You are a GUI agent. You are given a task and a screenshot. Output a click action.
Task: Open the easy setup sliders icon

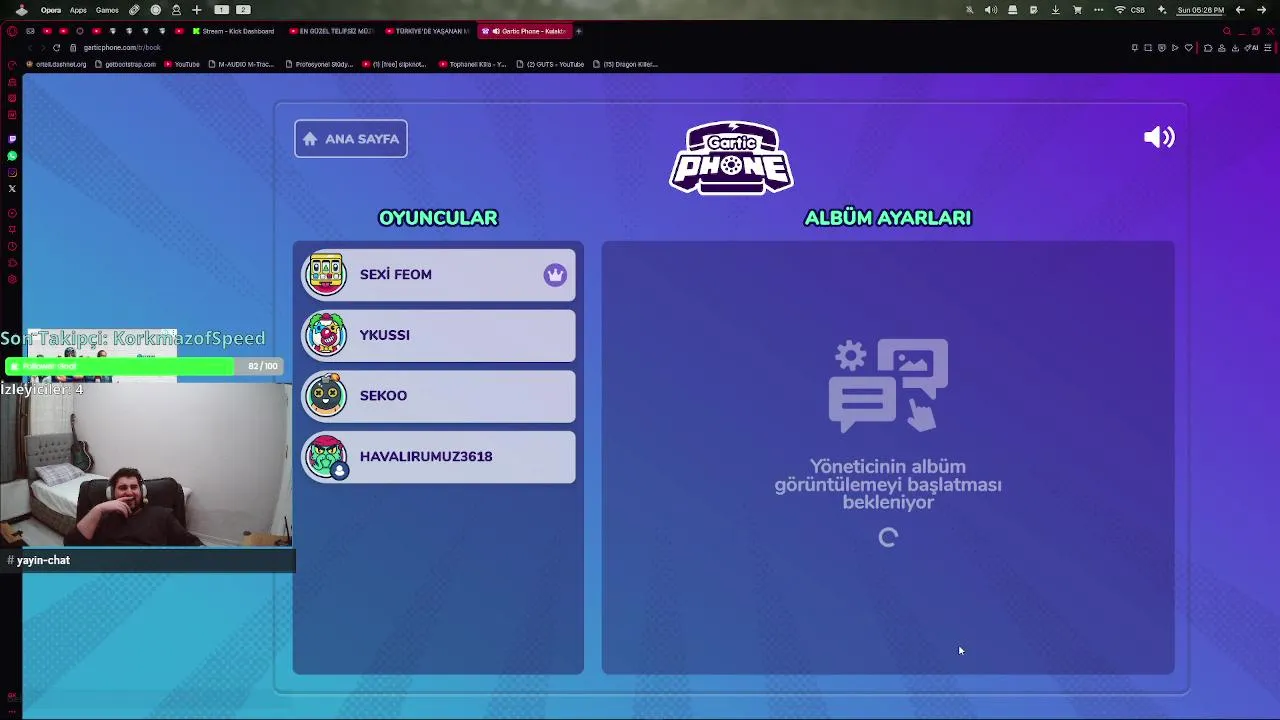pyautogui.click(x=1270, y=48)
